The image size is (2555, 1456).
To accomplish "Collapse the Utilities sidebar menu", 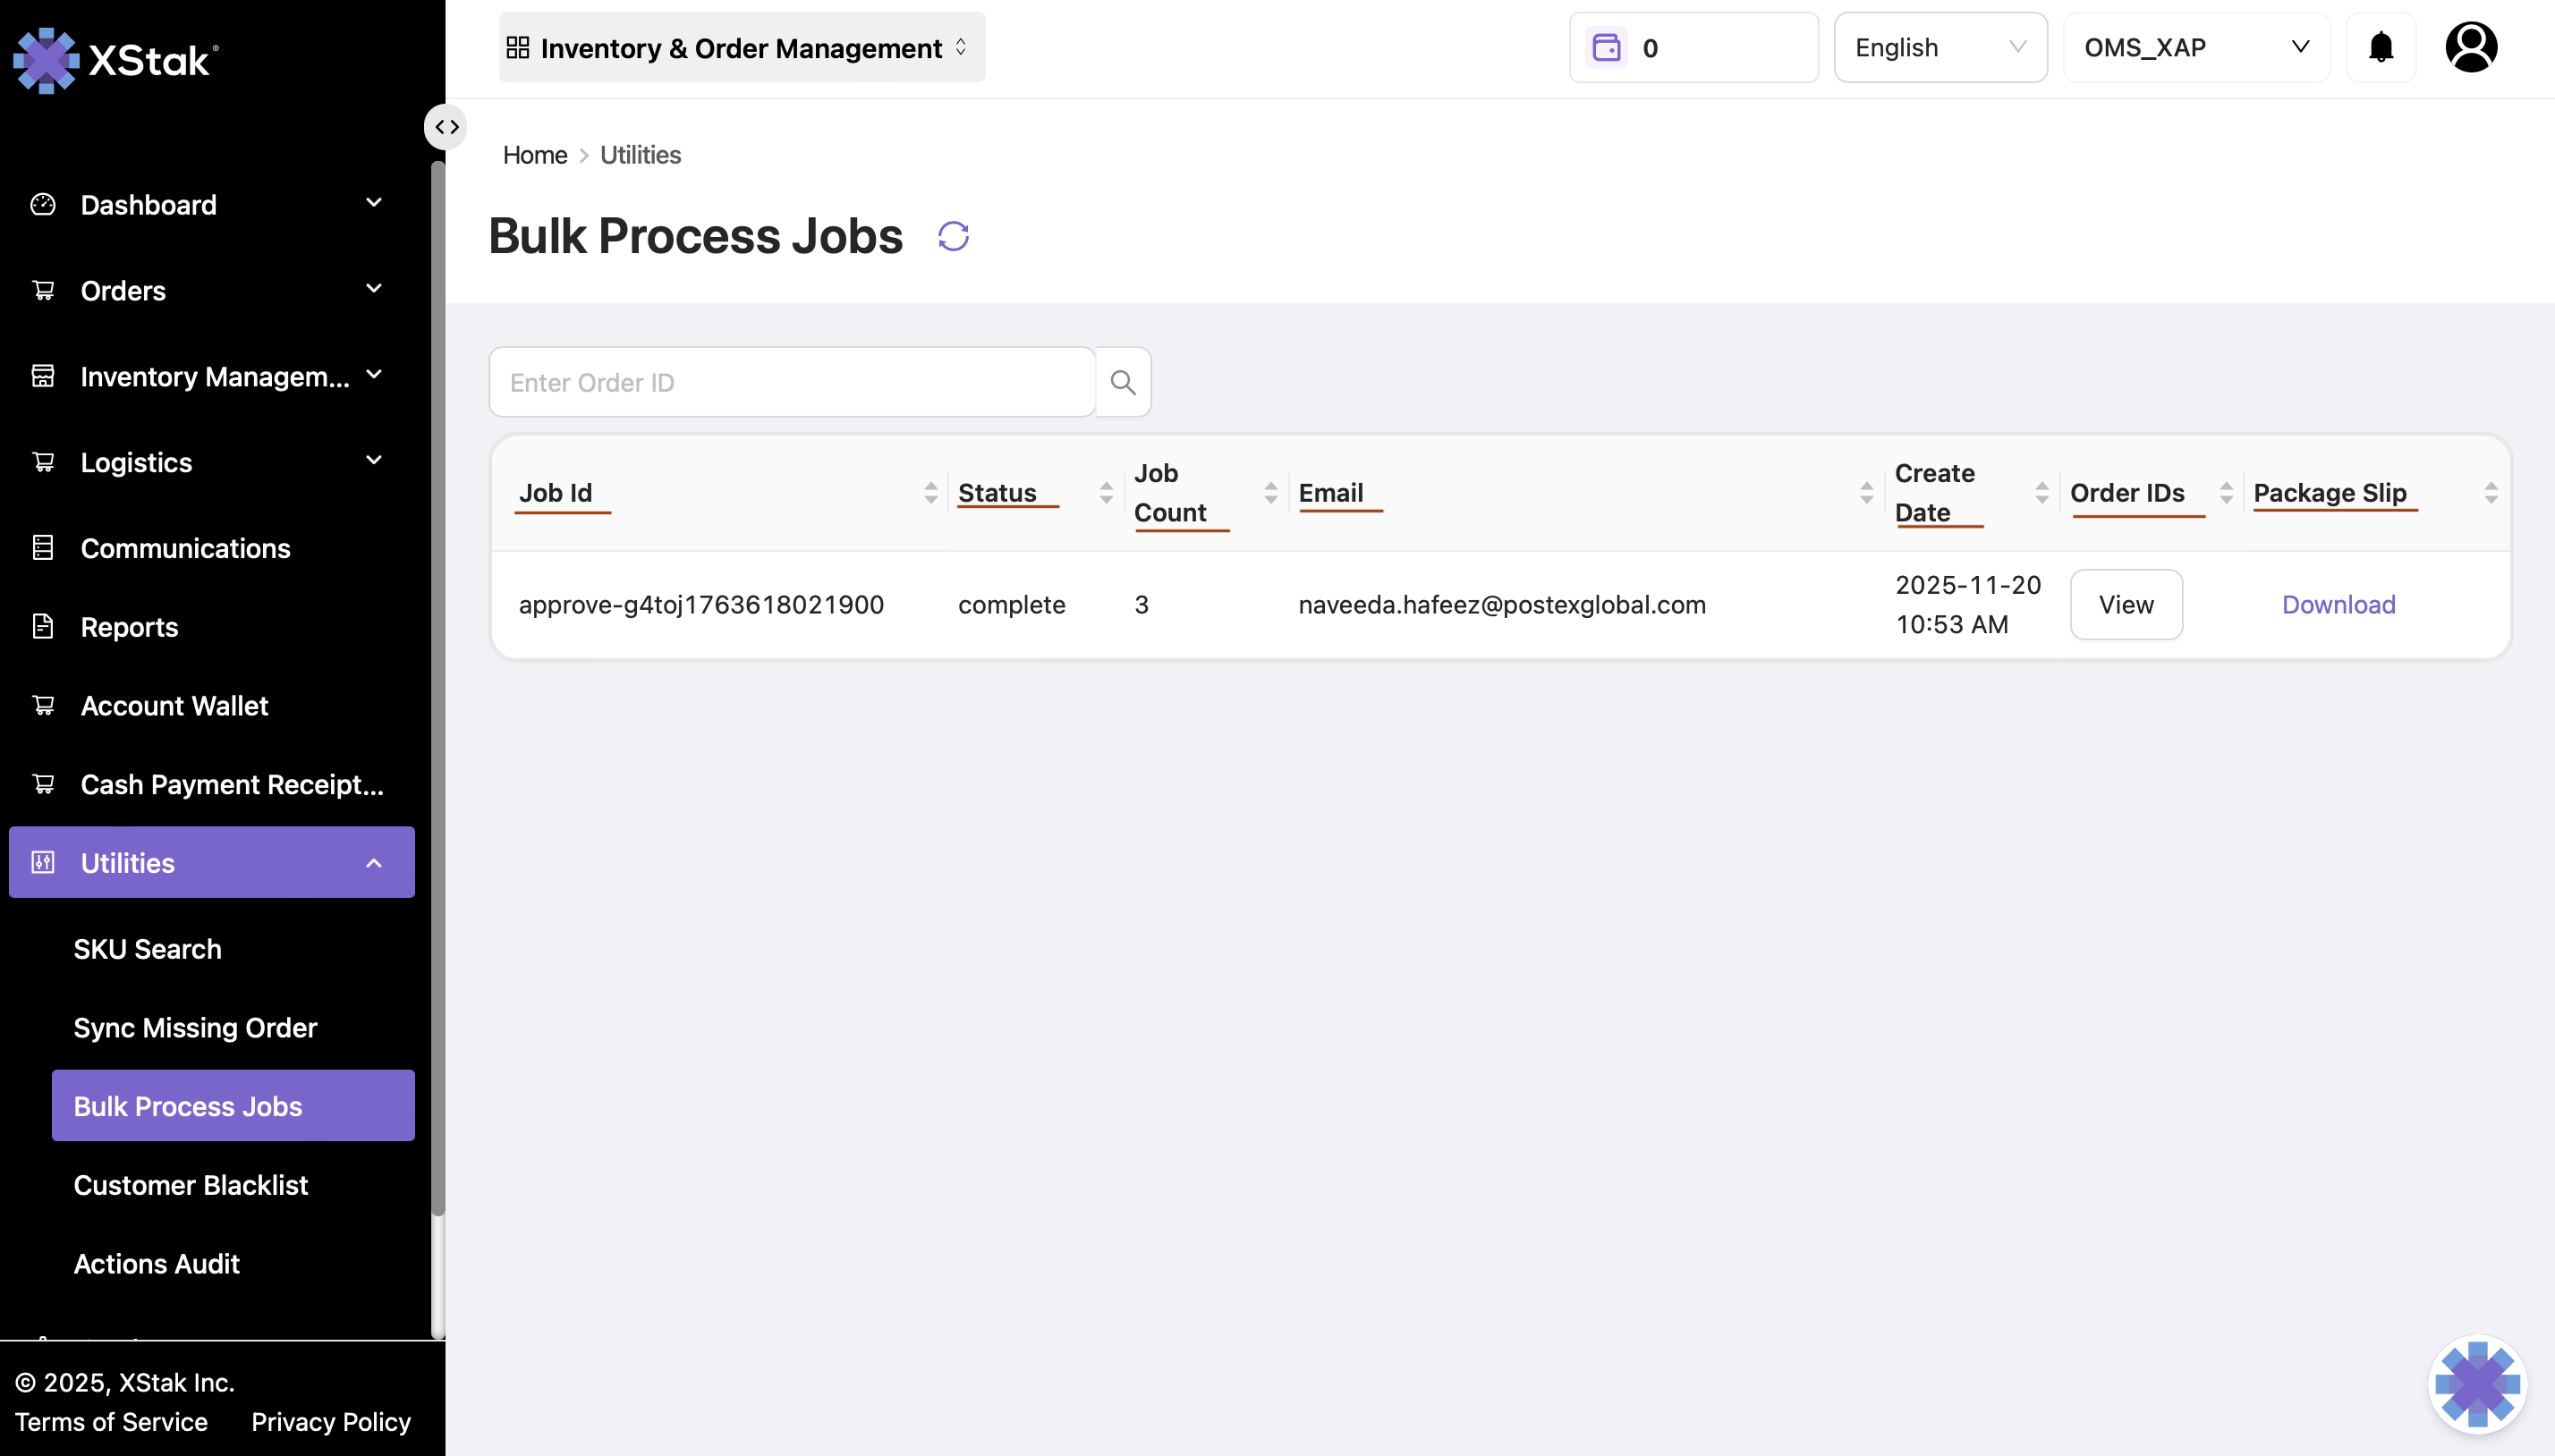I will click(211, 862).
